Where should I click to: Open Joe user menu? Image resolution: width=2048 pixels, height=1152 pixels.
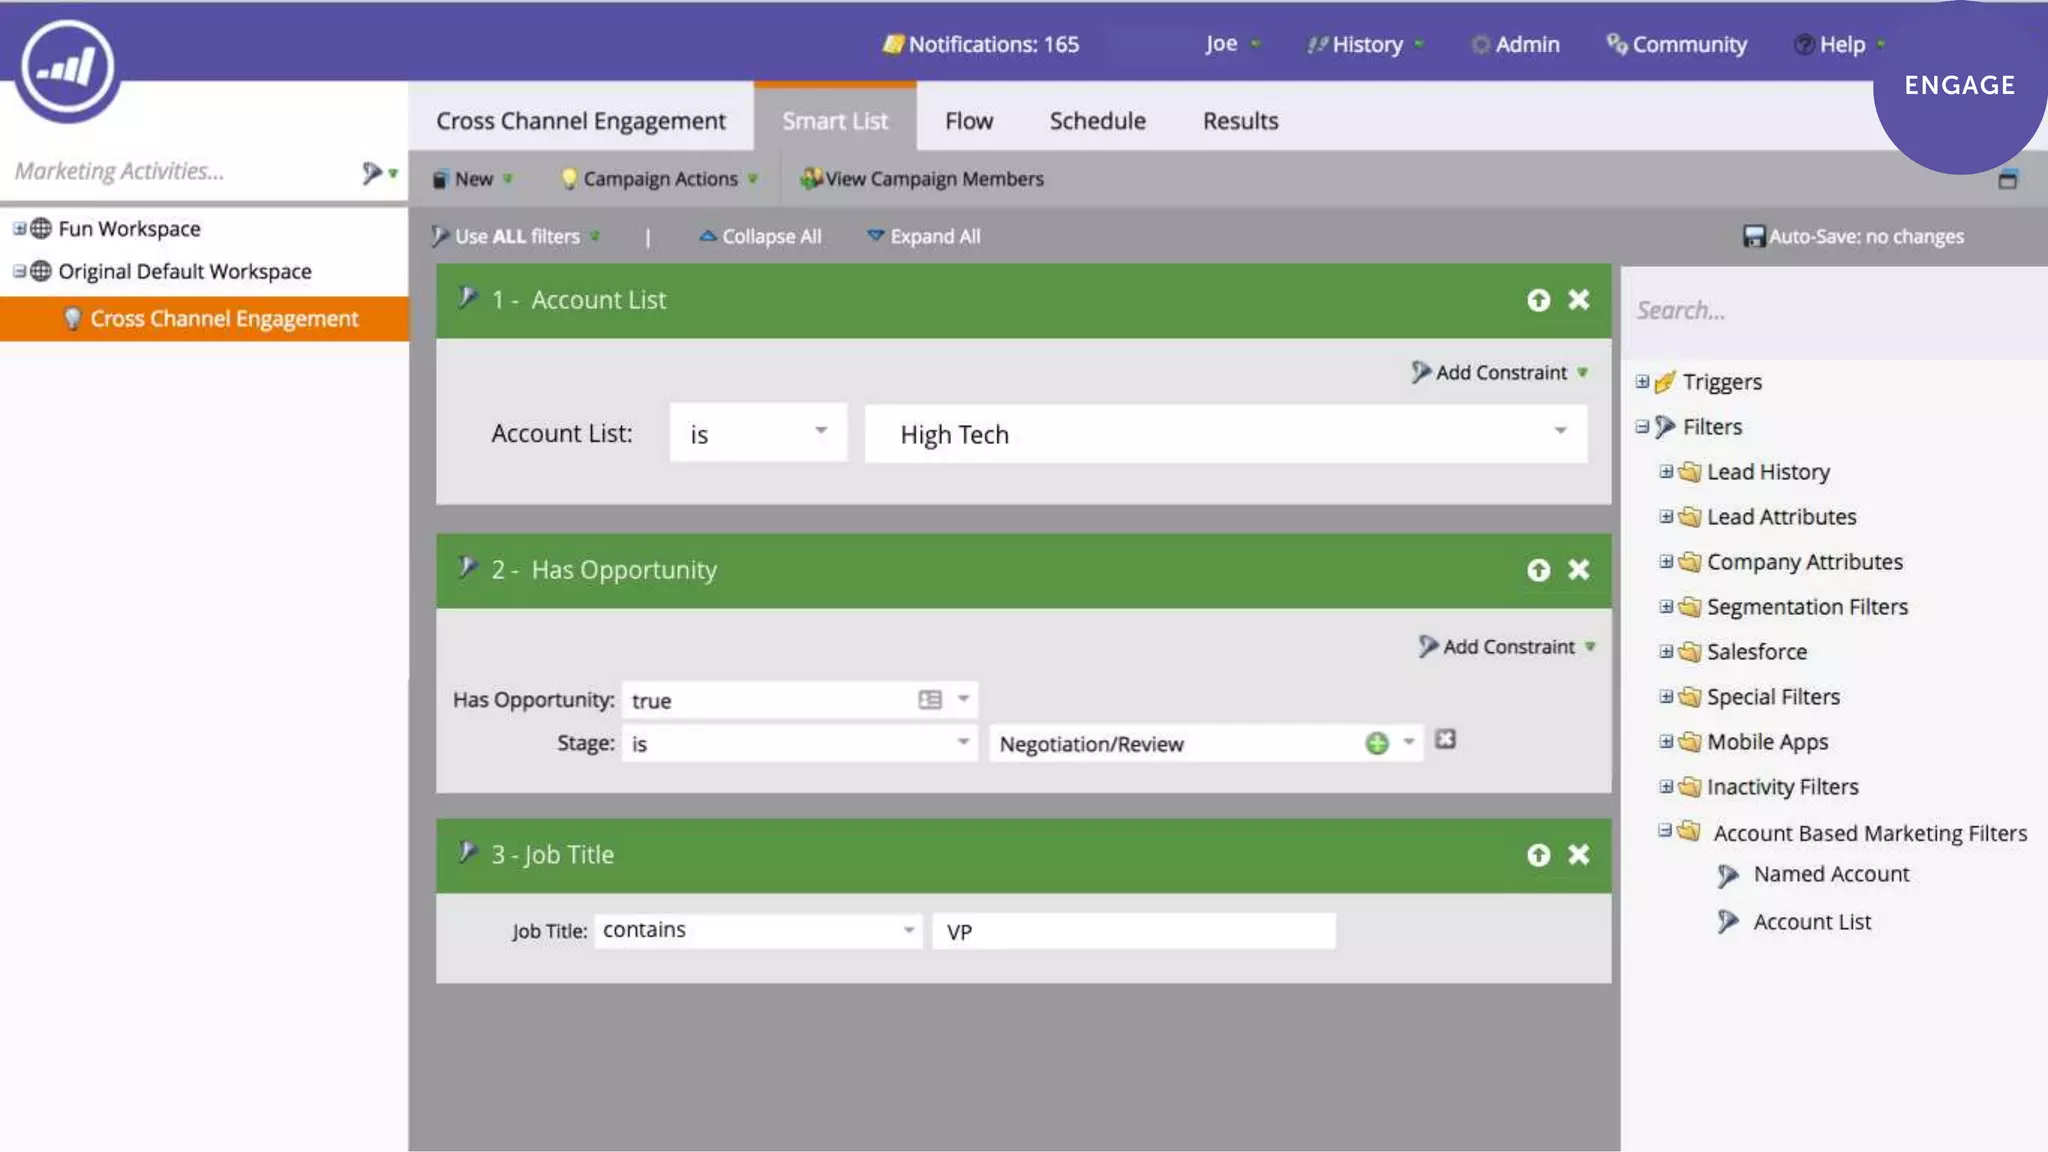1232,44
